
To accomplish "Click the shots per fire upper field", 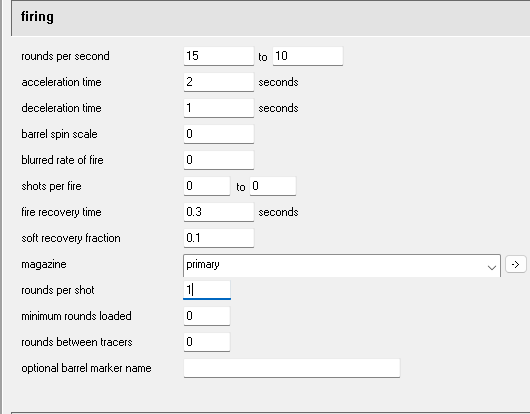I will (273, 186).
